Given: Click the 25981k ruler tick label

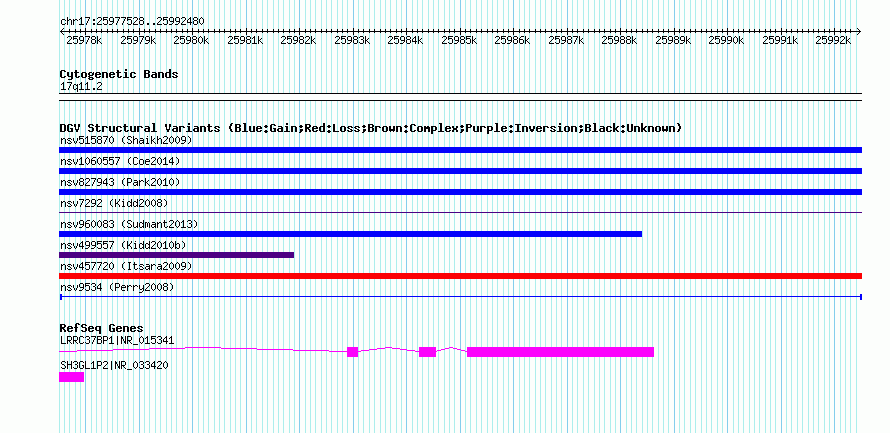Looking at the screenshot, I should 245,40.
